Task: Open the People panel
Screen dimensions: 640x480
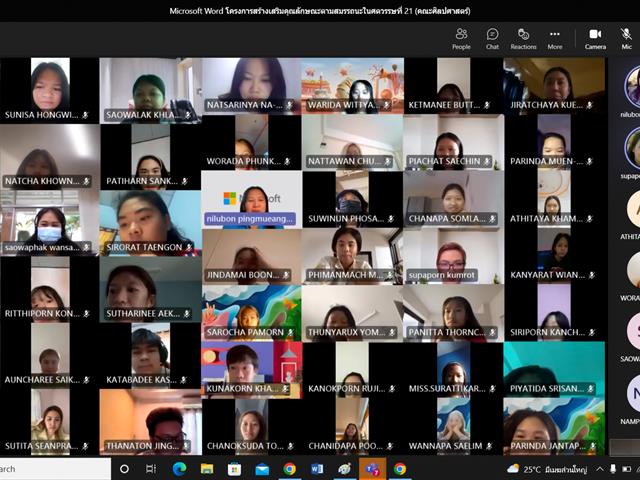Action: (461, 39)
